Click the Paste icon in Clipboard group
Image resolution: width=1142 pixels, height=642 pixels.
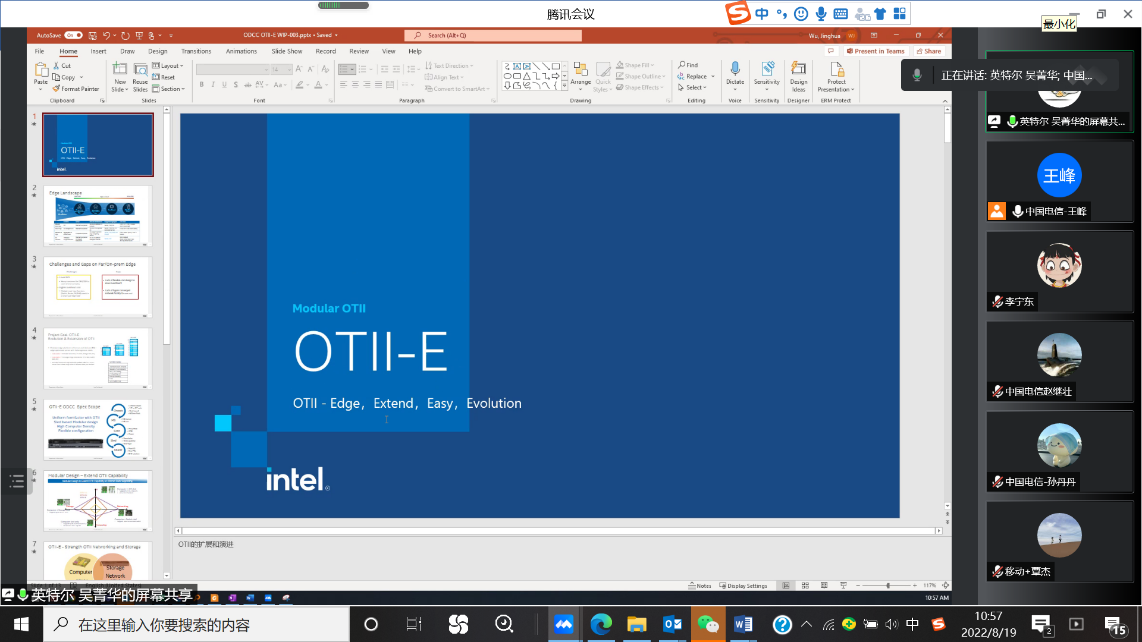(x=41, y=71)
